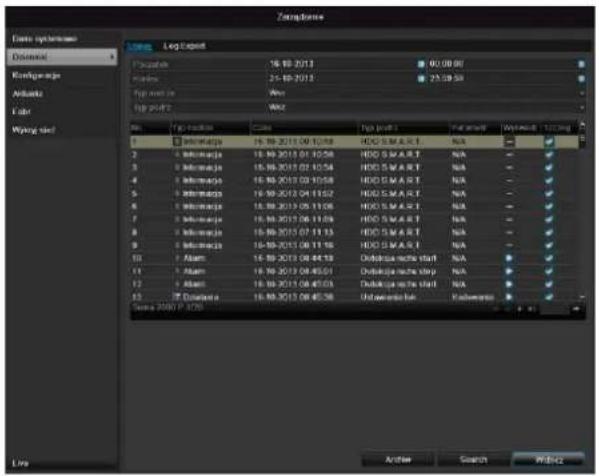Viewport: 599px width, 476px height.
Task: Play recording for log entry 10 alarm
Action: coord(509,258)
